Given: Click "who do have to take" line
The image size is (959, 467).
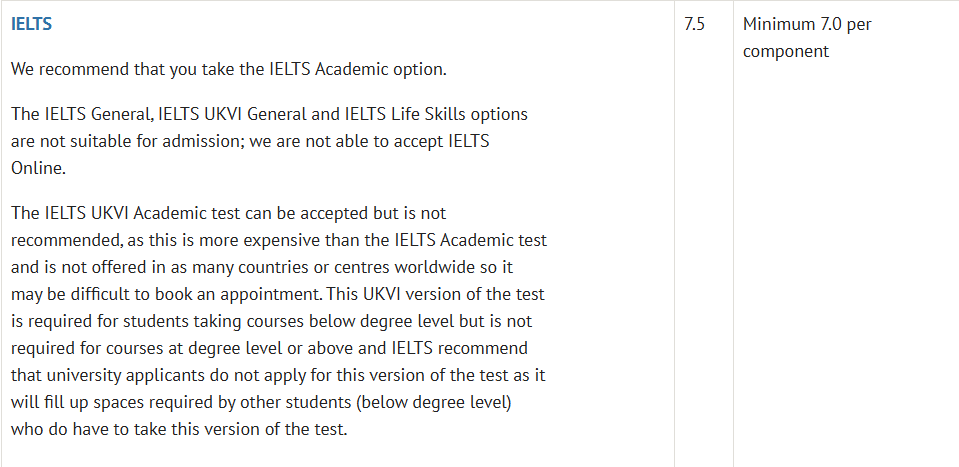Looking at the screenshot, I should 85,429.
